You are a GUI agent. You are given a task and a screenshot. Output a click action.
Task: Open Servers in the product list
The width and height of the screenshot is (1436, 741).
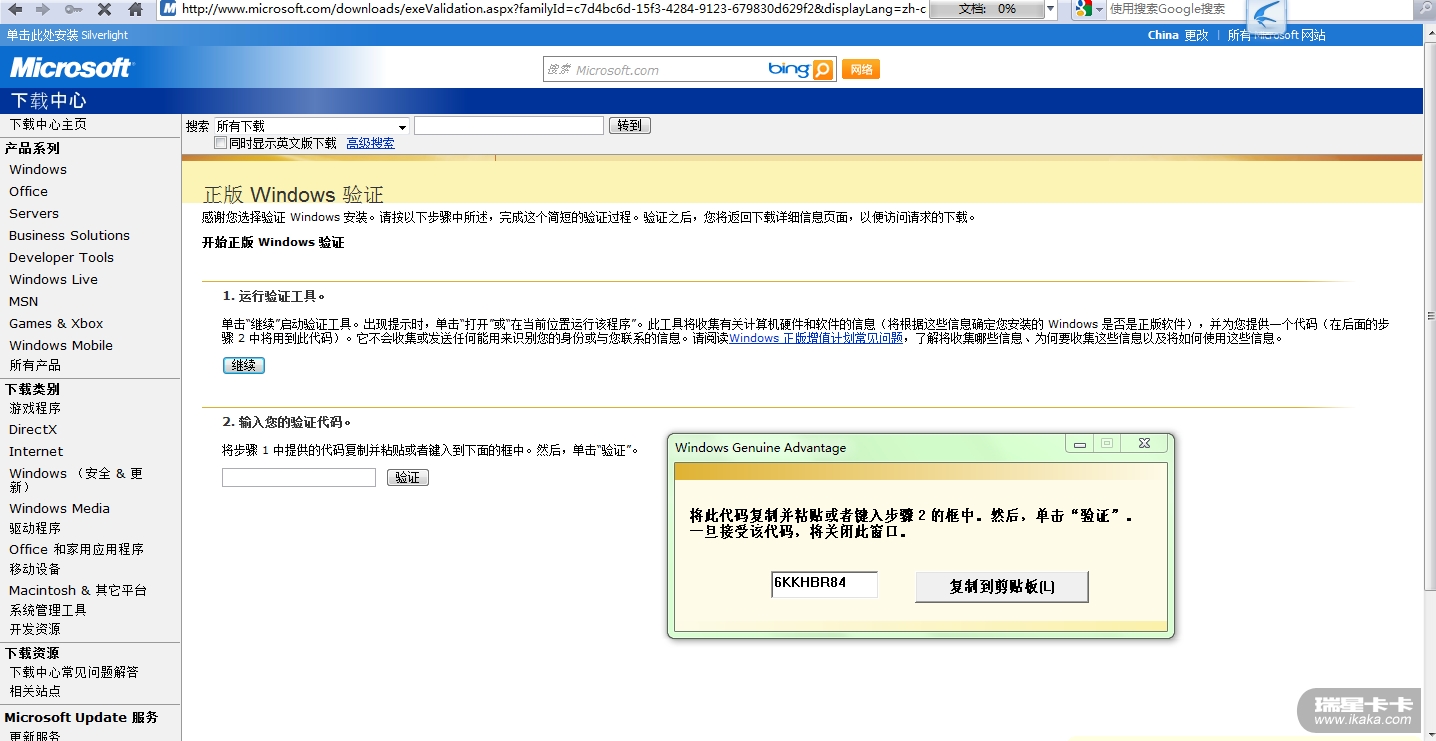point(34,213)
